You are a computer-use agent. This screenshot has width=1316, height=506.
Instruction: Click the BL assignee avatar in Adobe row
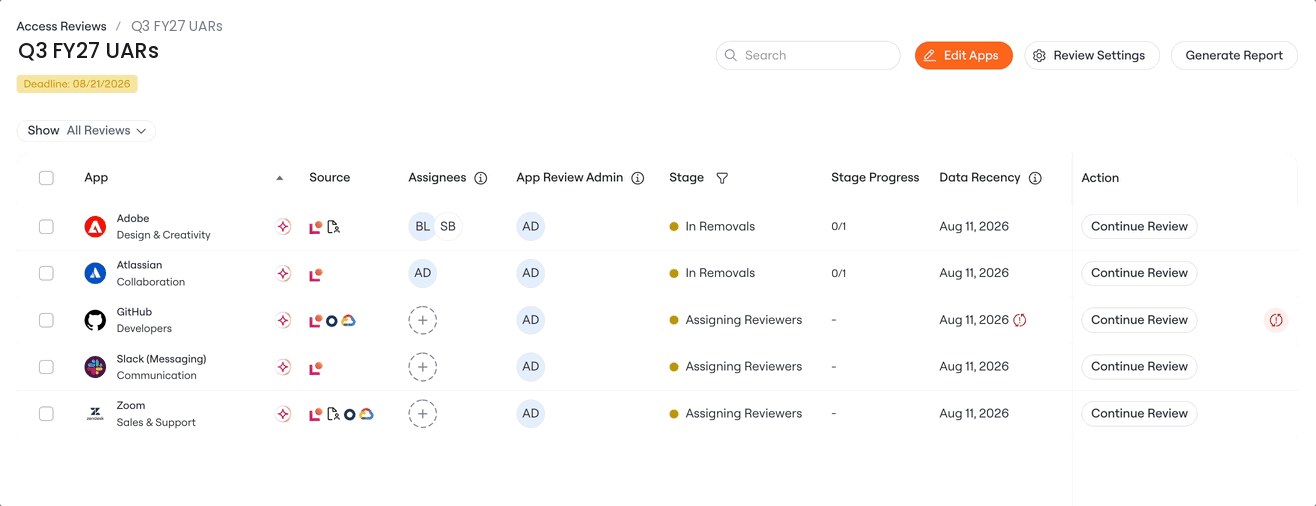tap(422, 227)
